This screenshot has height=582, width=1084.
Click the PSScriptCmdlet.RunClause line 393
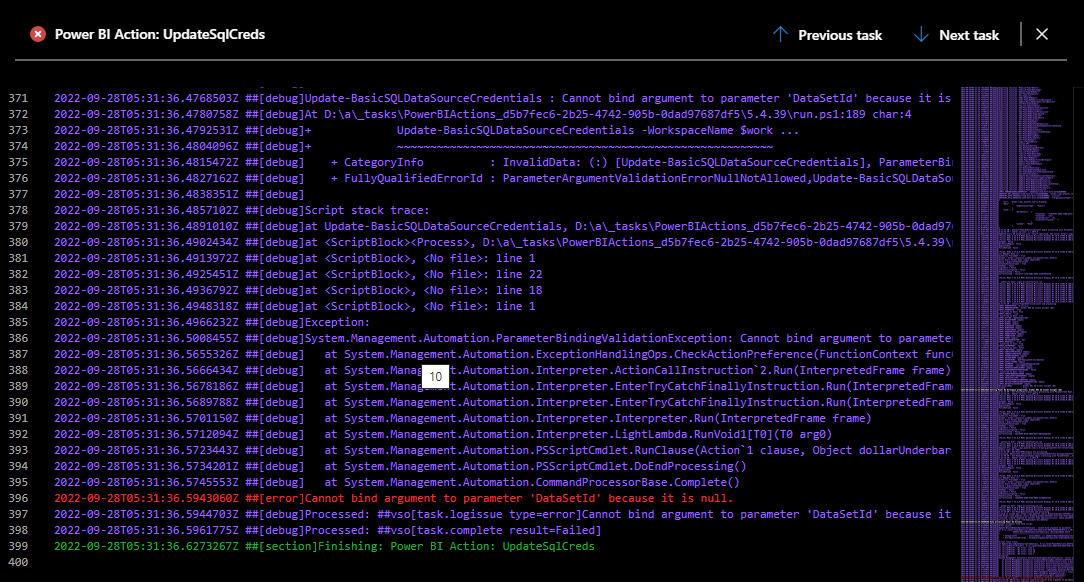click(503, 450)
